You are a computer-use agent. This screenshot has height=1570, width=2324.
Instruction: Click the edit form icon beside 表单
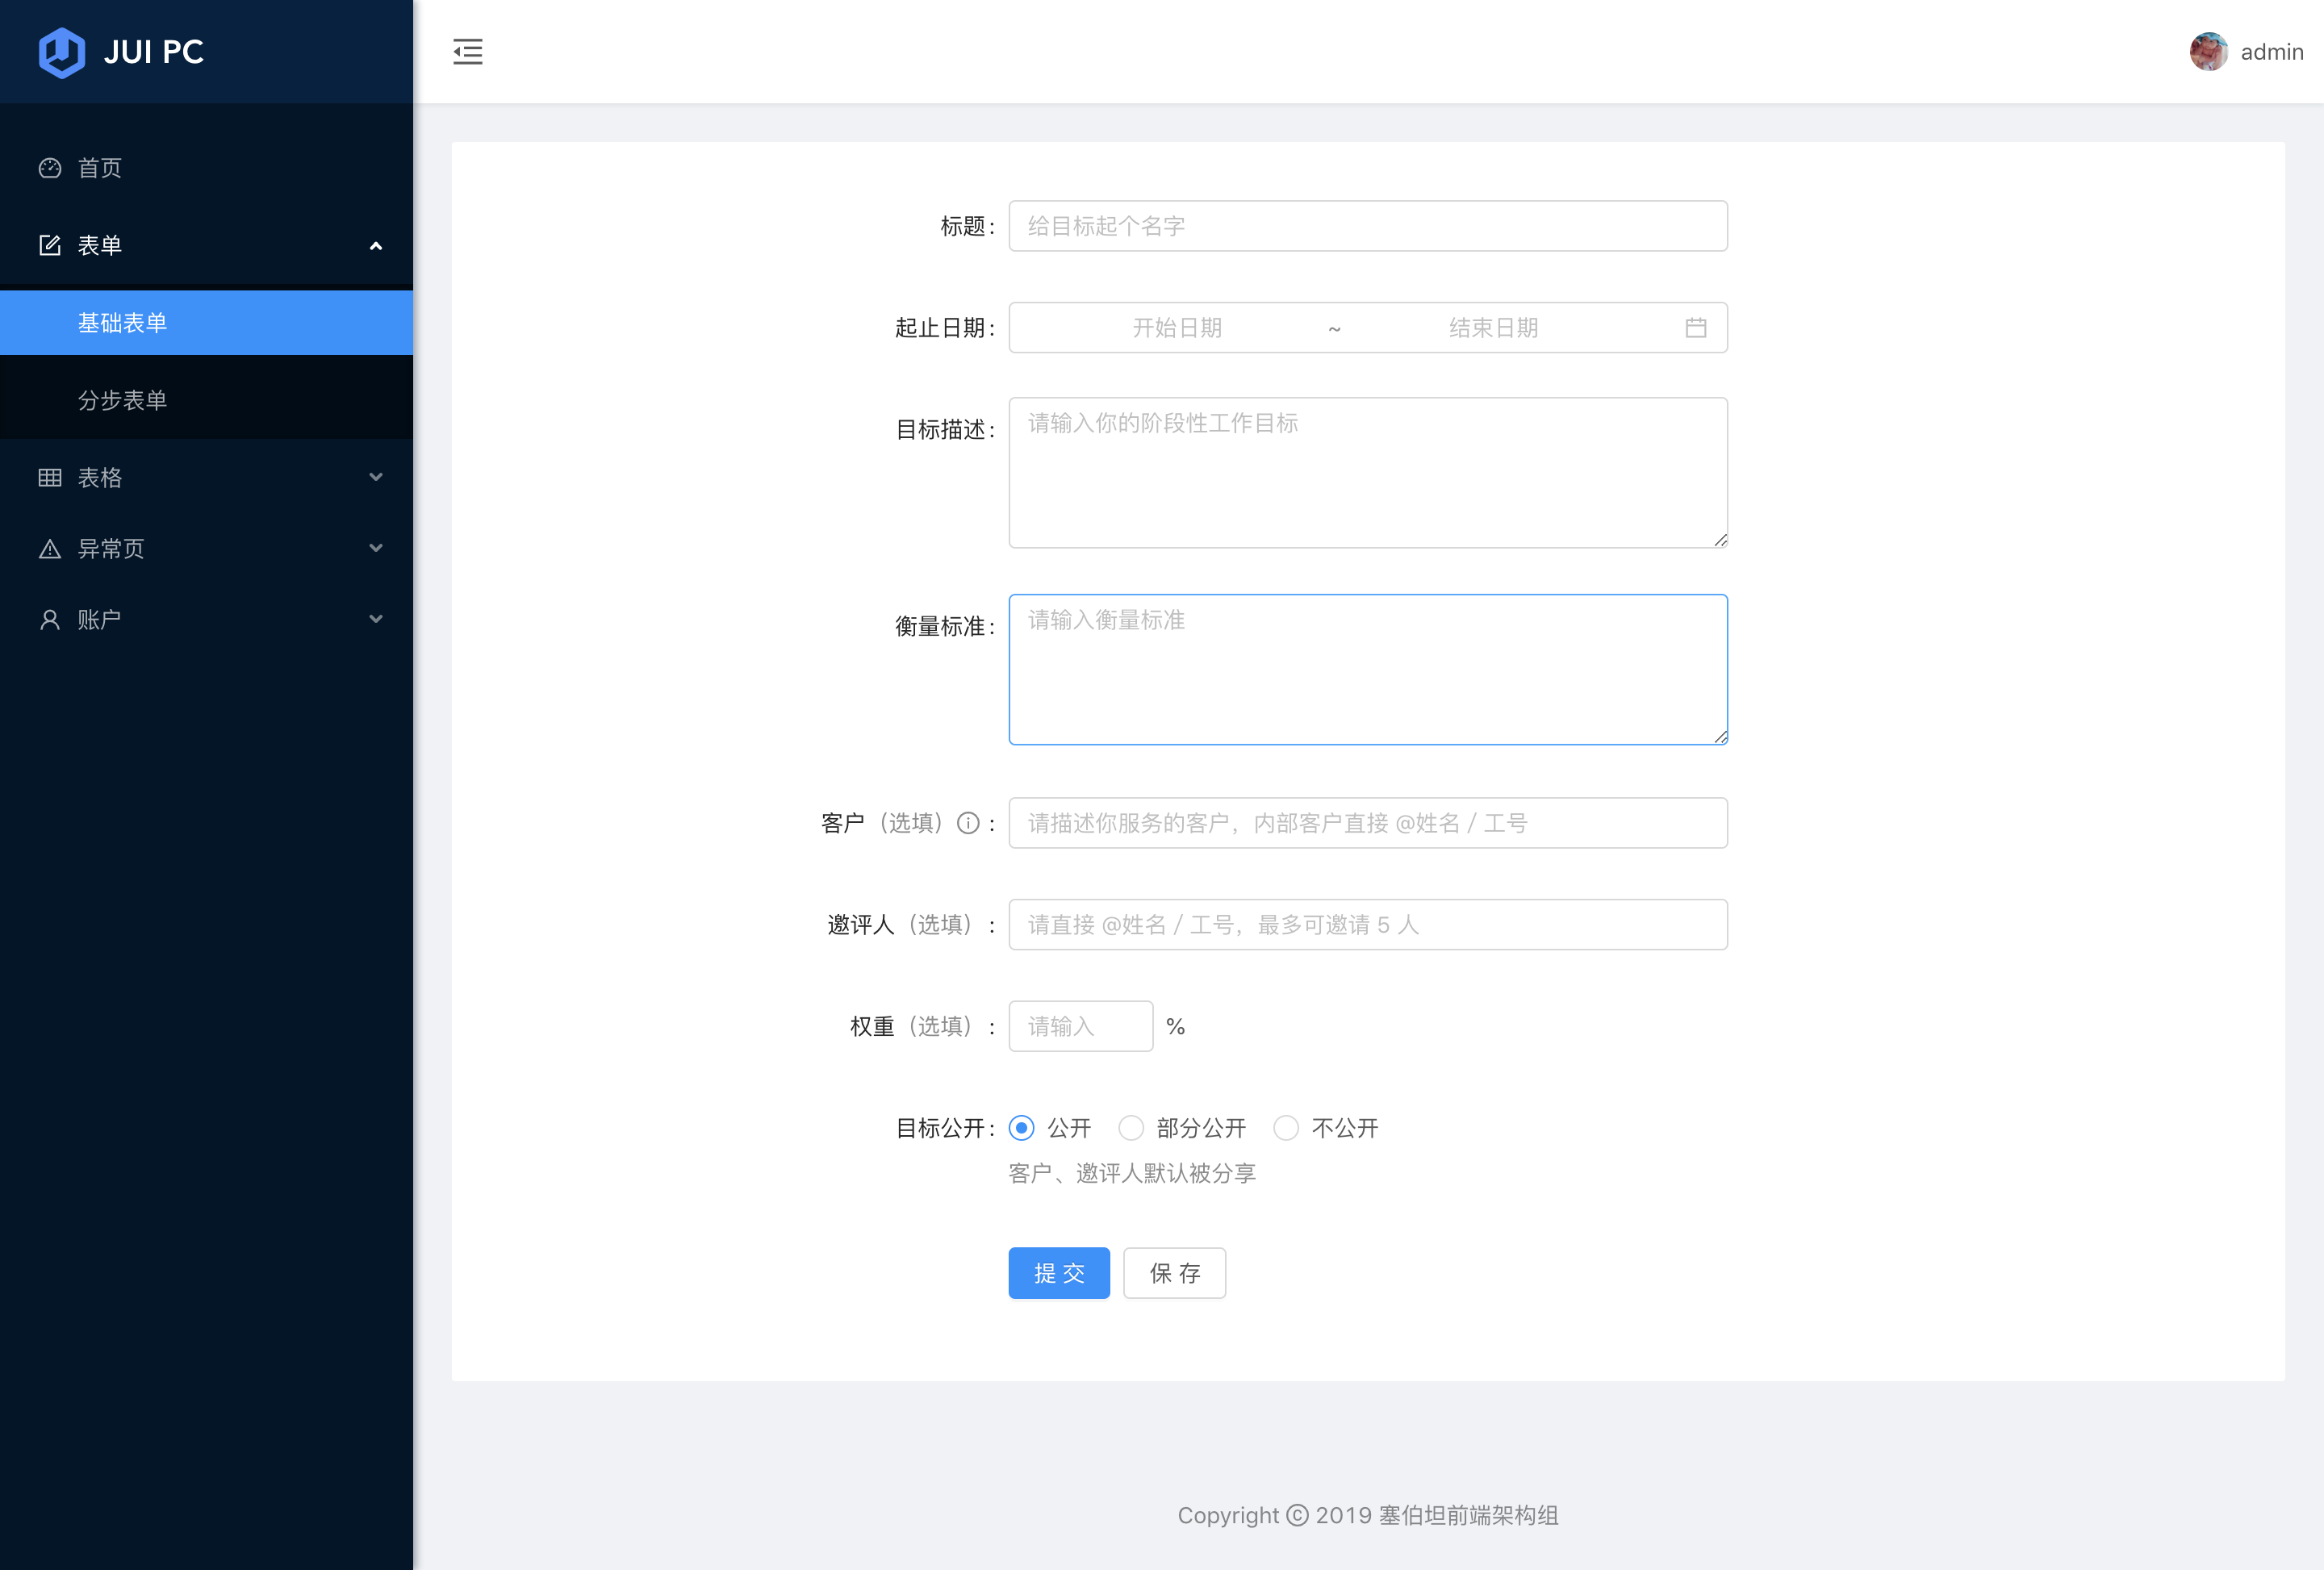click(x=50, y=245)
